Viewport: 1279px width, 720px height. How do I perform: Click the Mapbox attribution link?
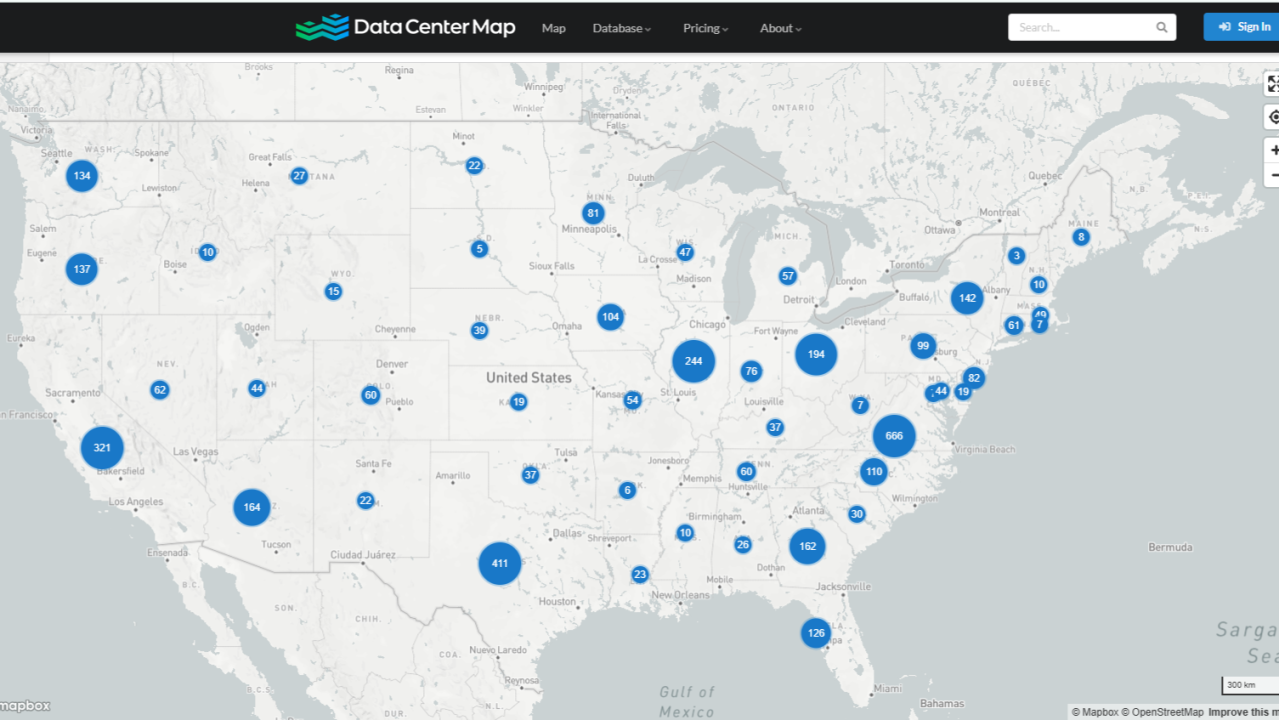[1096, 712]
